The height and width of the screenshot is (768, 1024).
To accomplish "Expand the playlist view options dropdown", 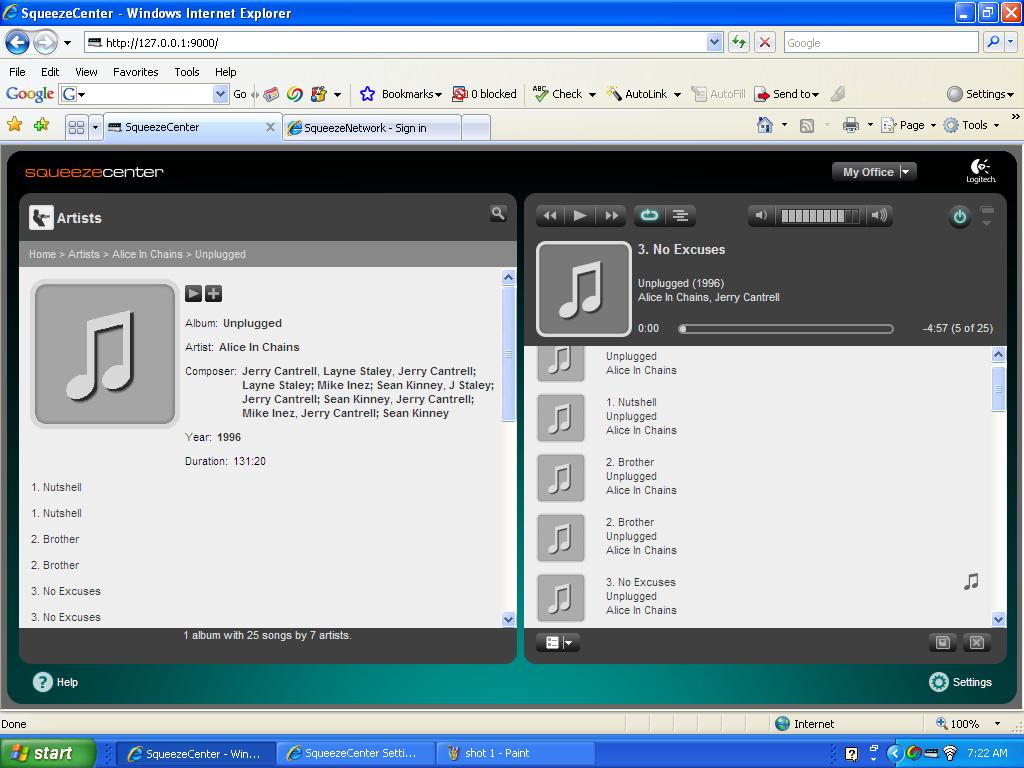I will pos(558,643).
